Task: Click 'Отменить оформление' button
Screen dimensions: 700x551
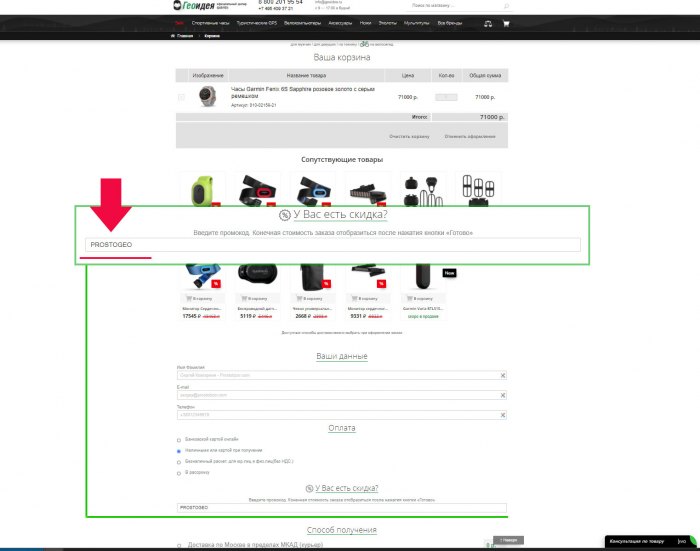Action: (470, 135)
